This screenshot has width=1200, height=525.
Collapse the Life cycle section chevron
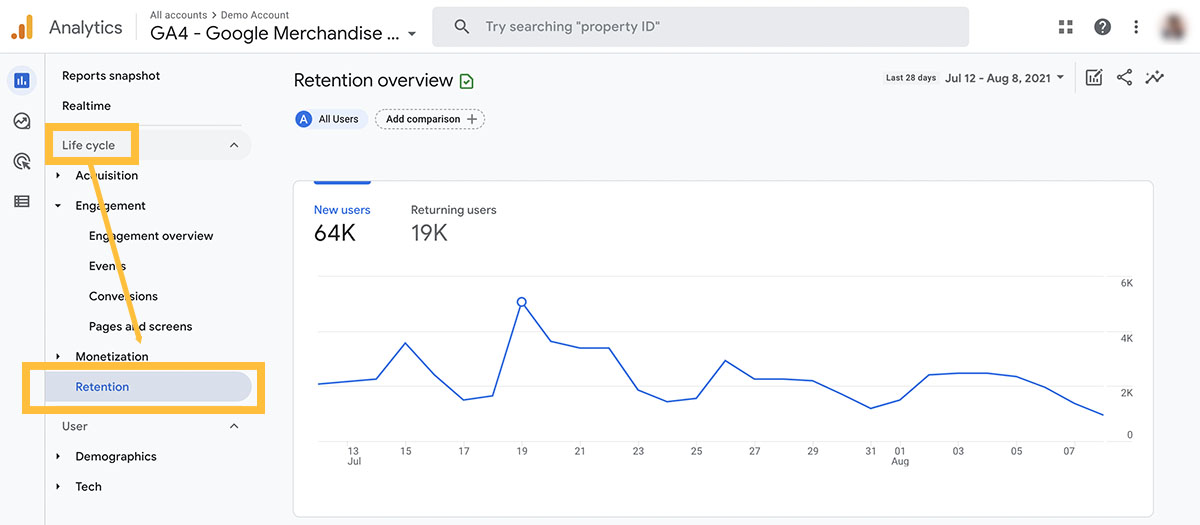pos(234,145)
